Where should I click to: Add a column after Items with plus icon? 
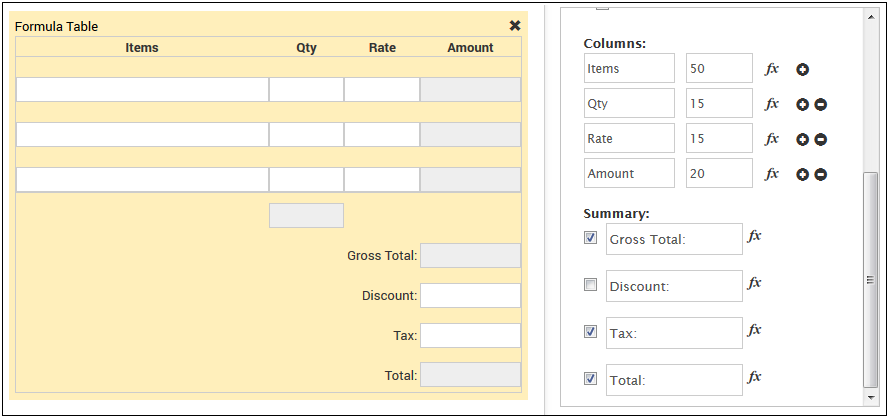click(802, 69)
